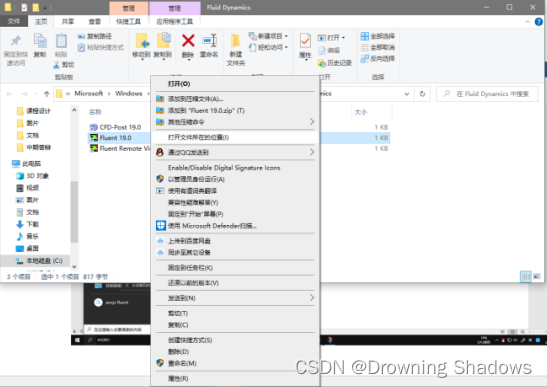Switch to the Large icons view icon in the status bar

pos(537,276)
